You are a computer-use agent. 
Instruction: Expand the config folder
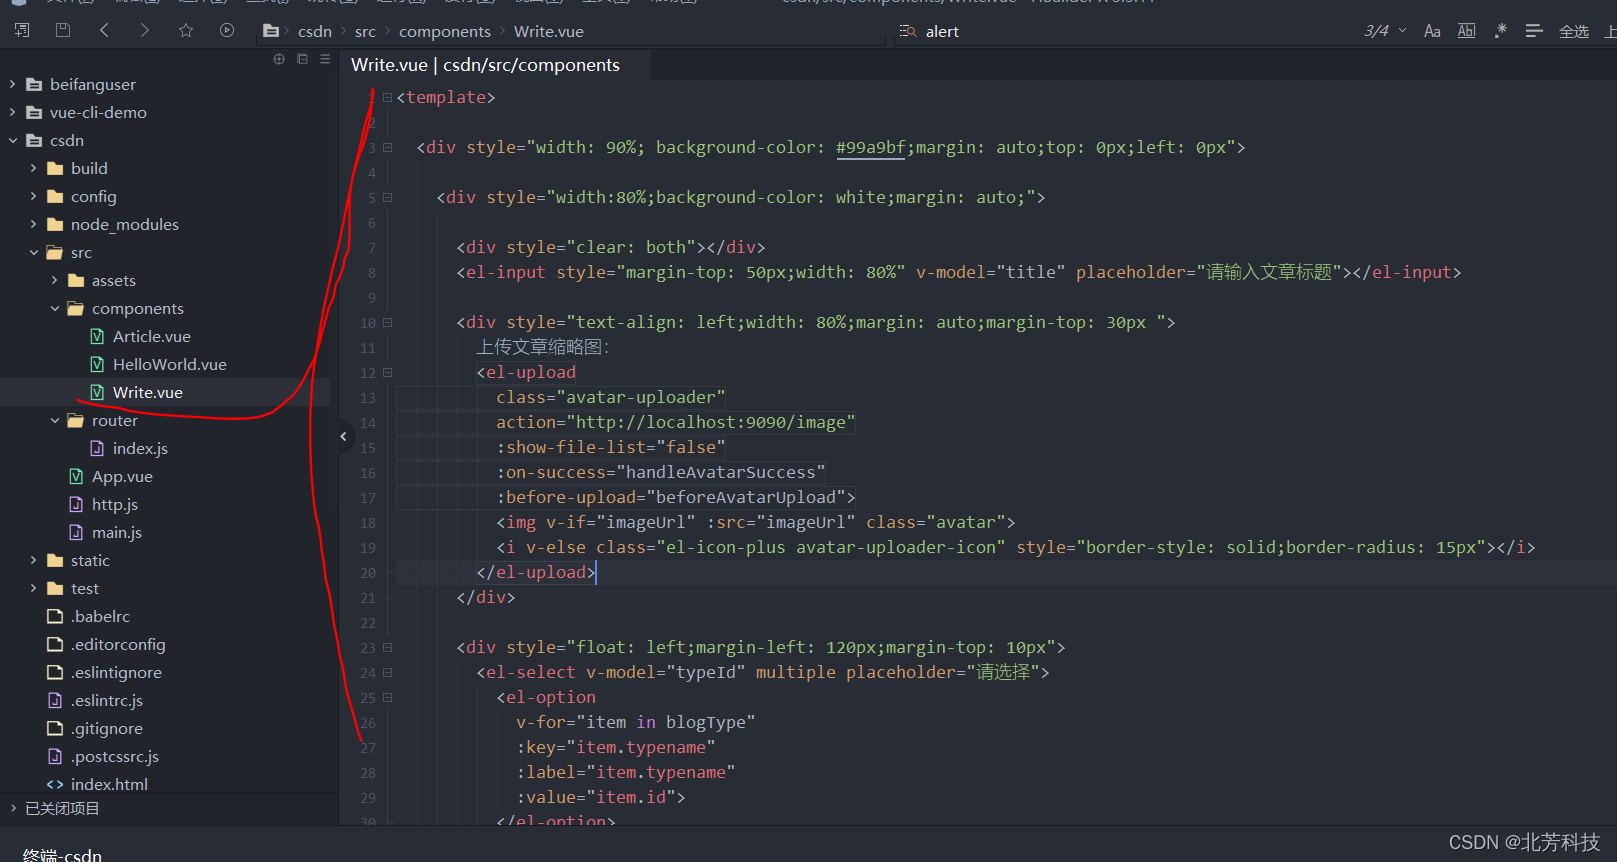pos(33,196)
